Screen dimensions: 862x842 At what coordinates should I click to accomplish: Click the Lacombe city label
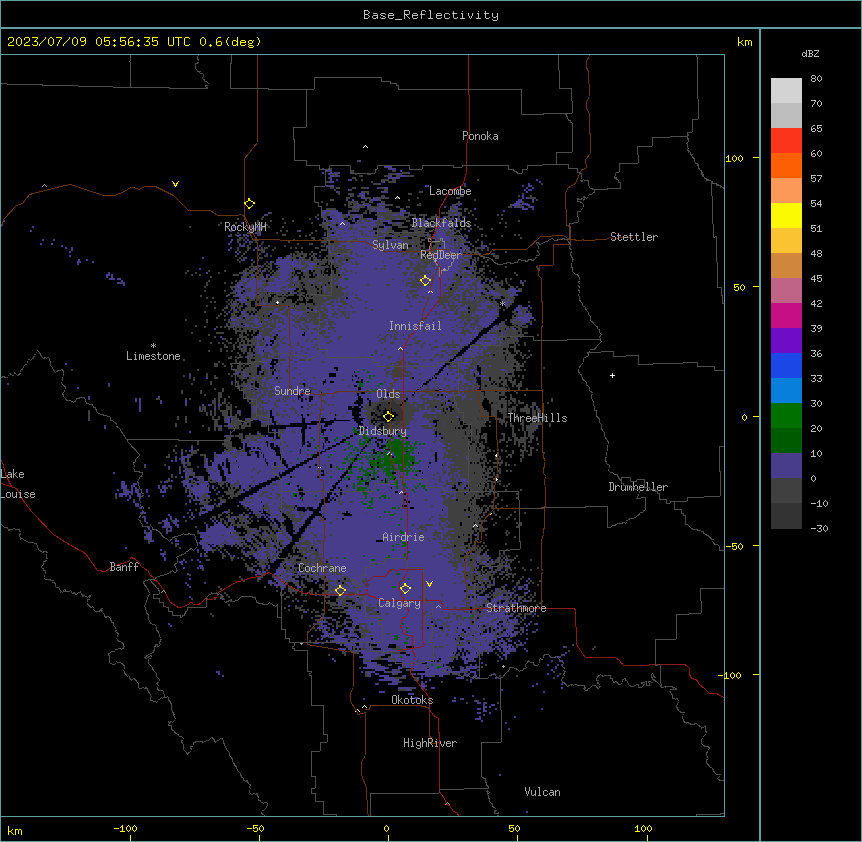(450, 191)
